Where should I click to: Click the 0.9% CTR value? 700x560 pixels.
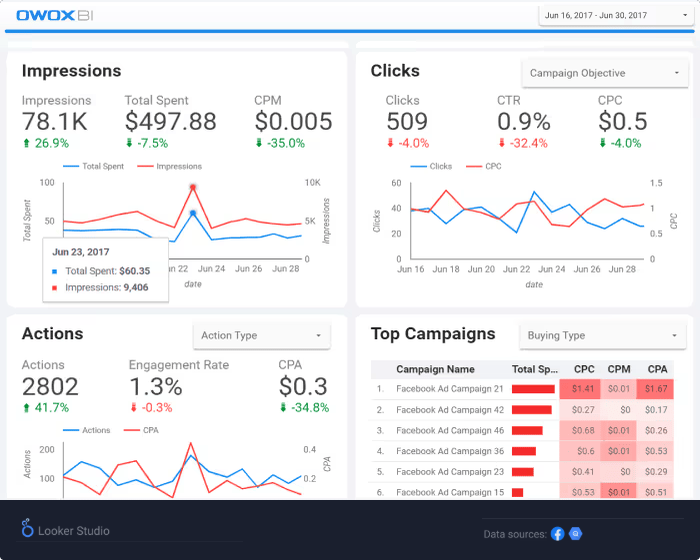524,121
